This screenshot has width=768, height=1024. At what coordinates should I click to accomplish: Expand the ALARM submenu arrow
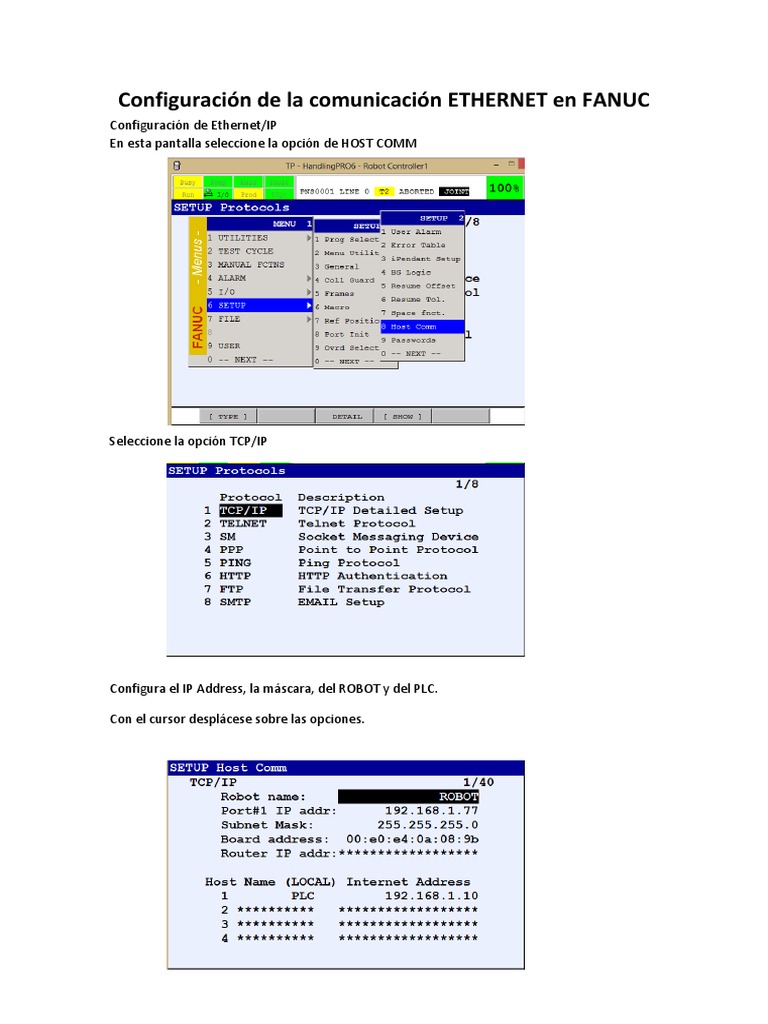(x=310, y=278)
